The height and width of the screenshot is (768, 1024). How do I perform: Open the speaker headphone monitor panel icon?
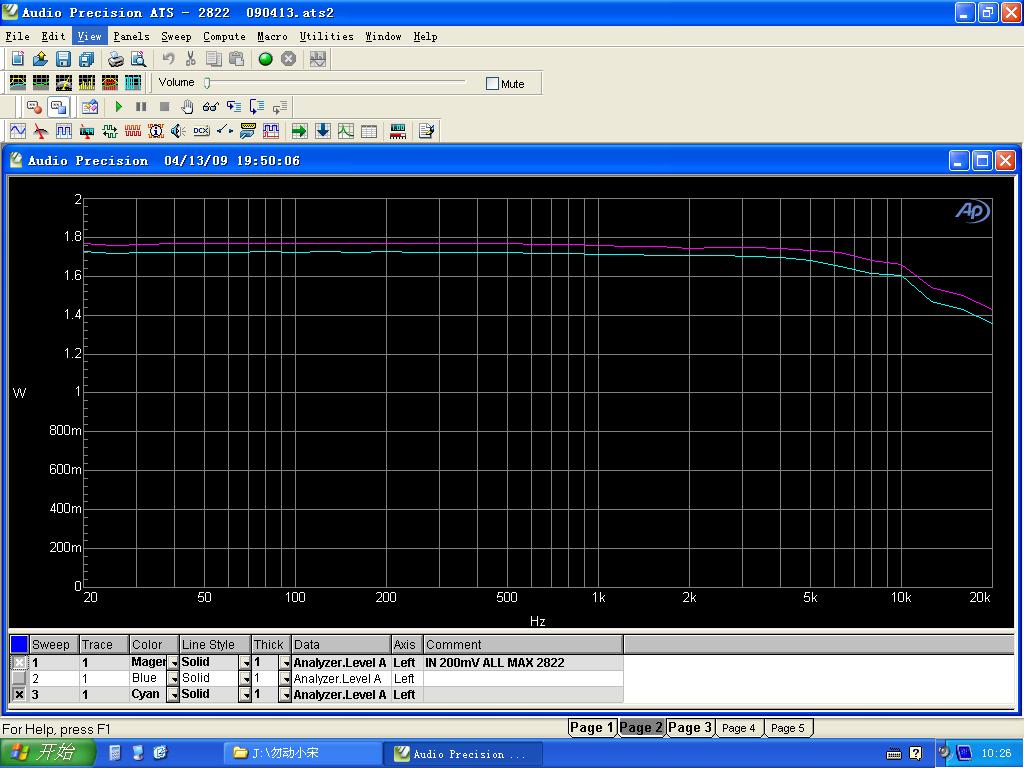click(178, 131)
